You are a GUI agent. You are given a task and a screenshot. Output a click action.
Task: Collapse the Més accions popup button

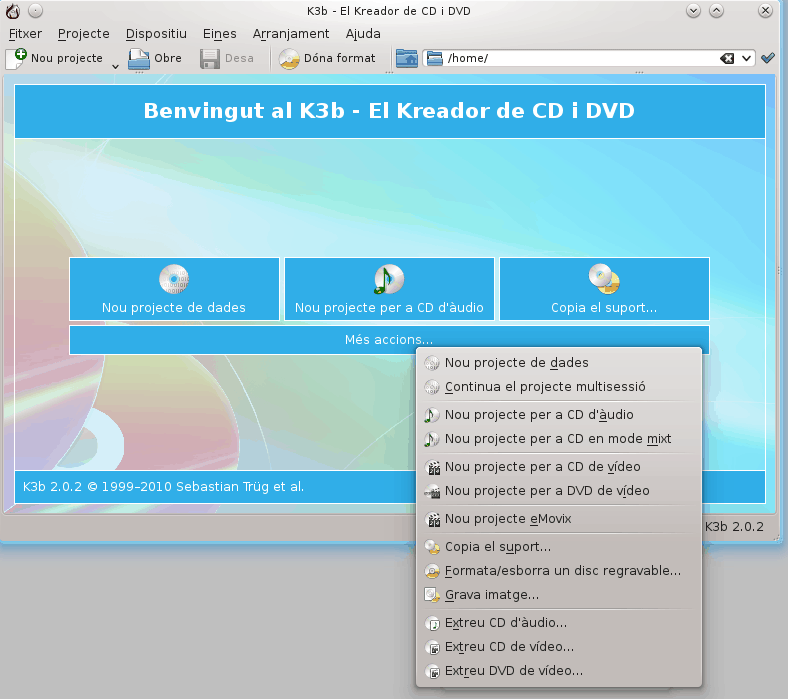[389, 340]
